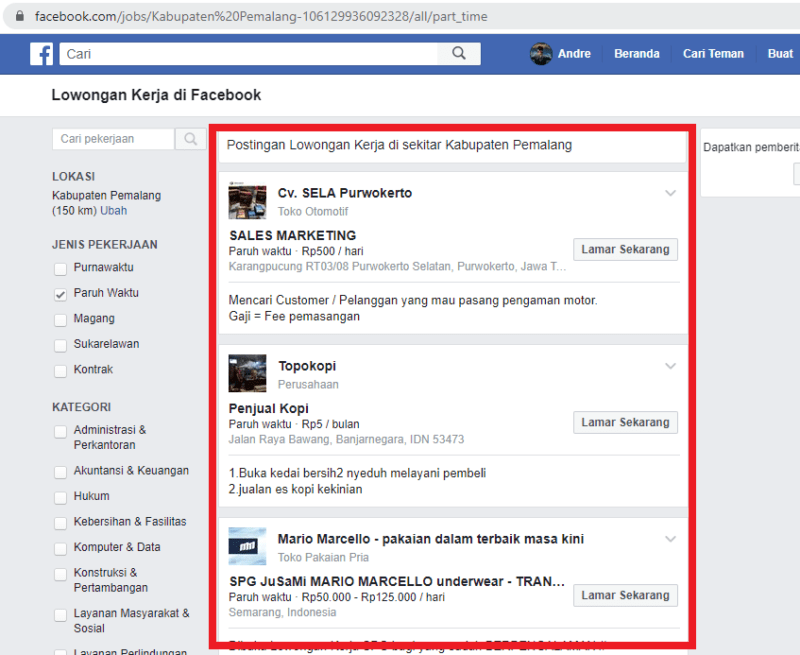Viewport: 800px width, 655px height.
Task: Click Toko Otomotif category text
Action: tap(312, 211)
